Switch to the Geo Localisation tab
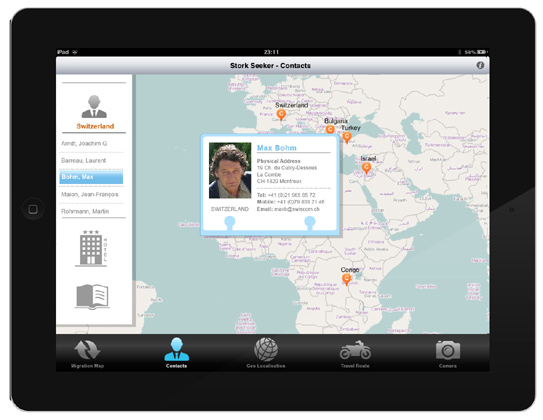 pos(266,354)
